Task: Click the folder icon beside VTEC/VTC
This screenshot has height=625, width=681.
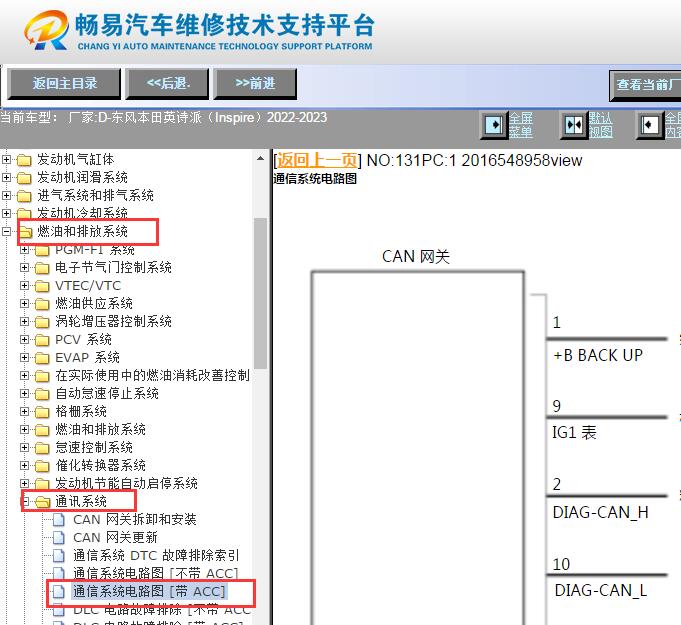Action: coord(42,286)
